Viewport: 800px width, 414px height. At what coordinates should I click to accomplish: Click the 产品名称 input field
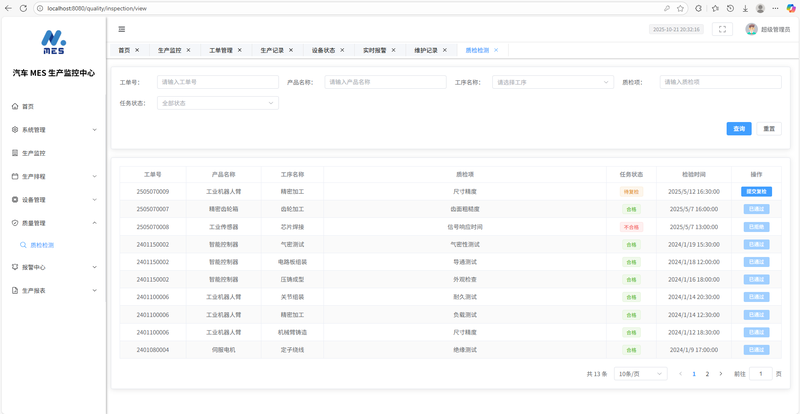(x=385, y=82)
